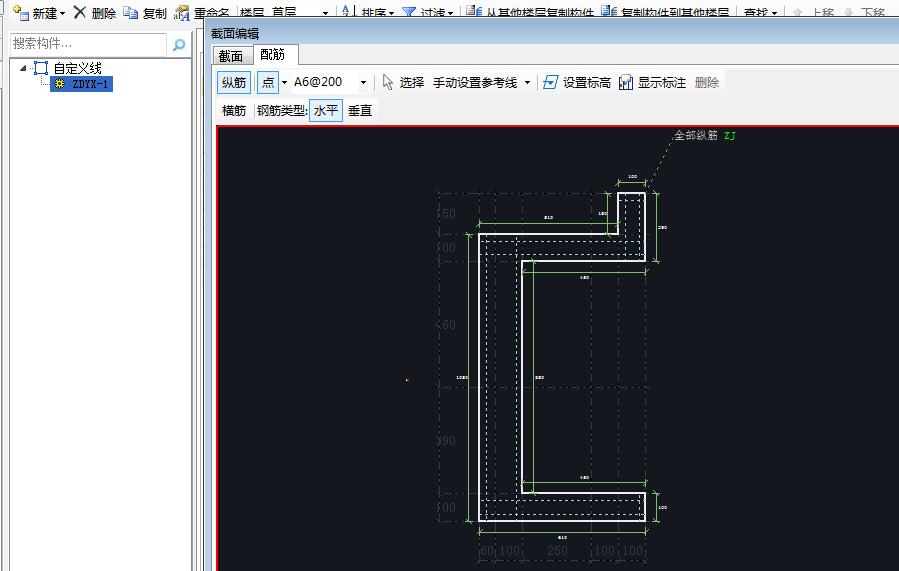Click the 下移 move-down arrow icon
The height and width of the screenshot is (571, 899).
point(849,13)
